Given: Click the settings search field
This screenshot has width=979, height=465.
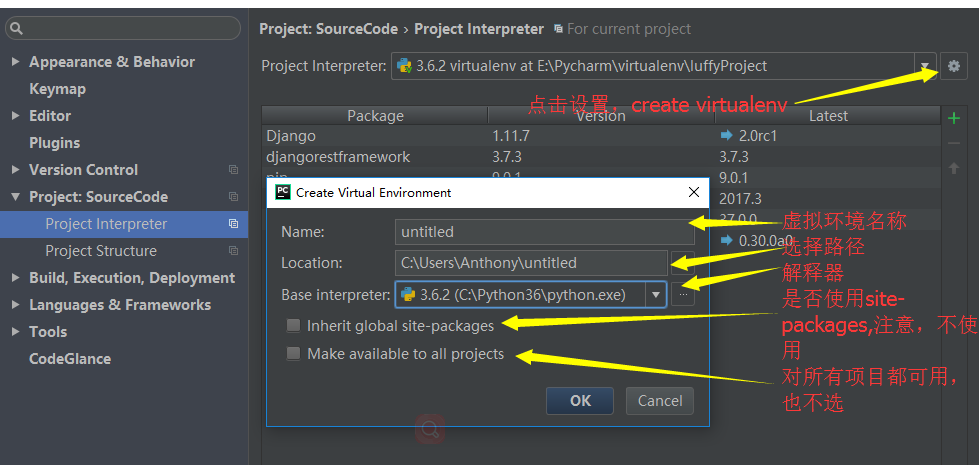Looking at the screenshot, I should pyautogui.click(x=123, y=28).
